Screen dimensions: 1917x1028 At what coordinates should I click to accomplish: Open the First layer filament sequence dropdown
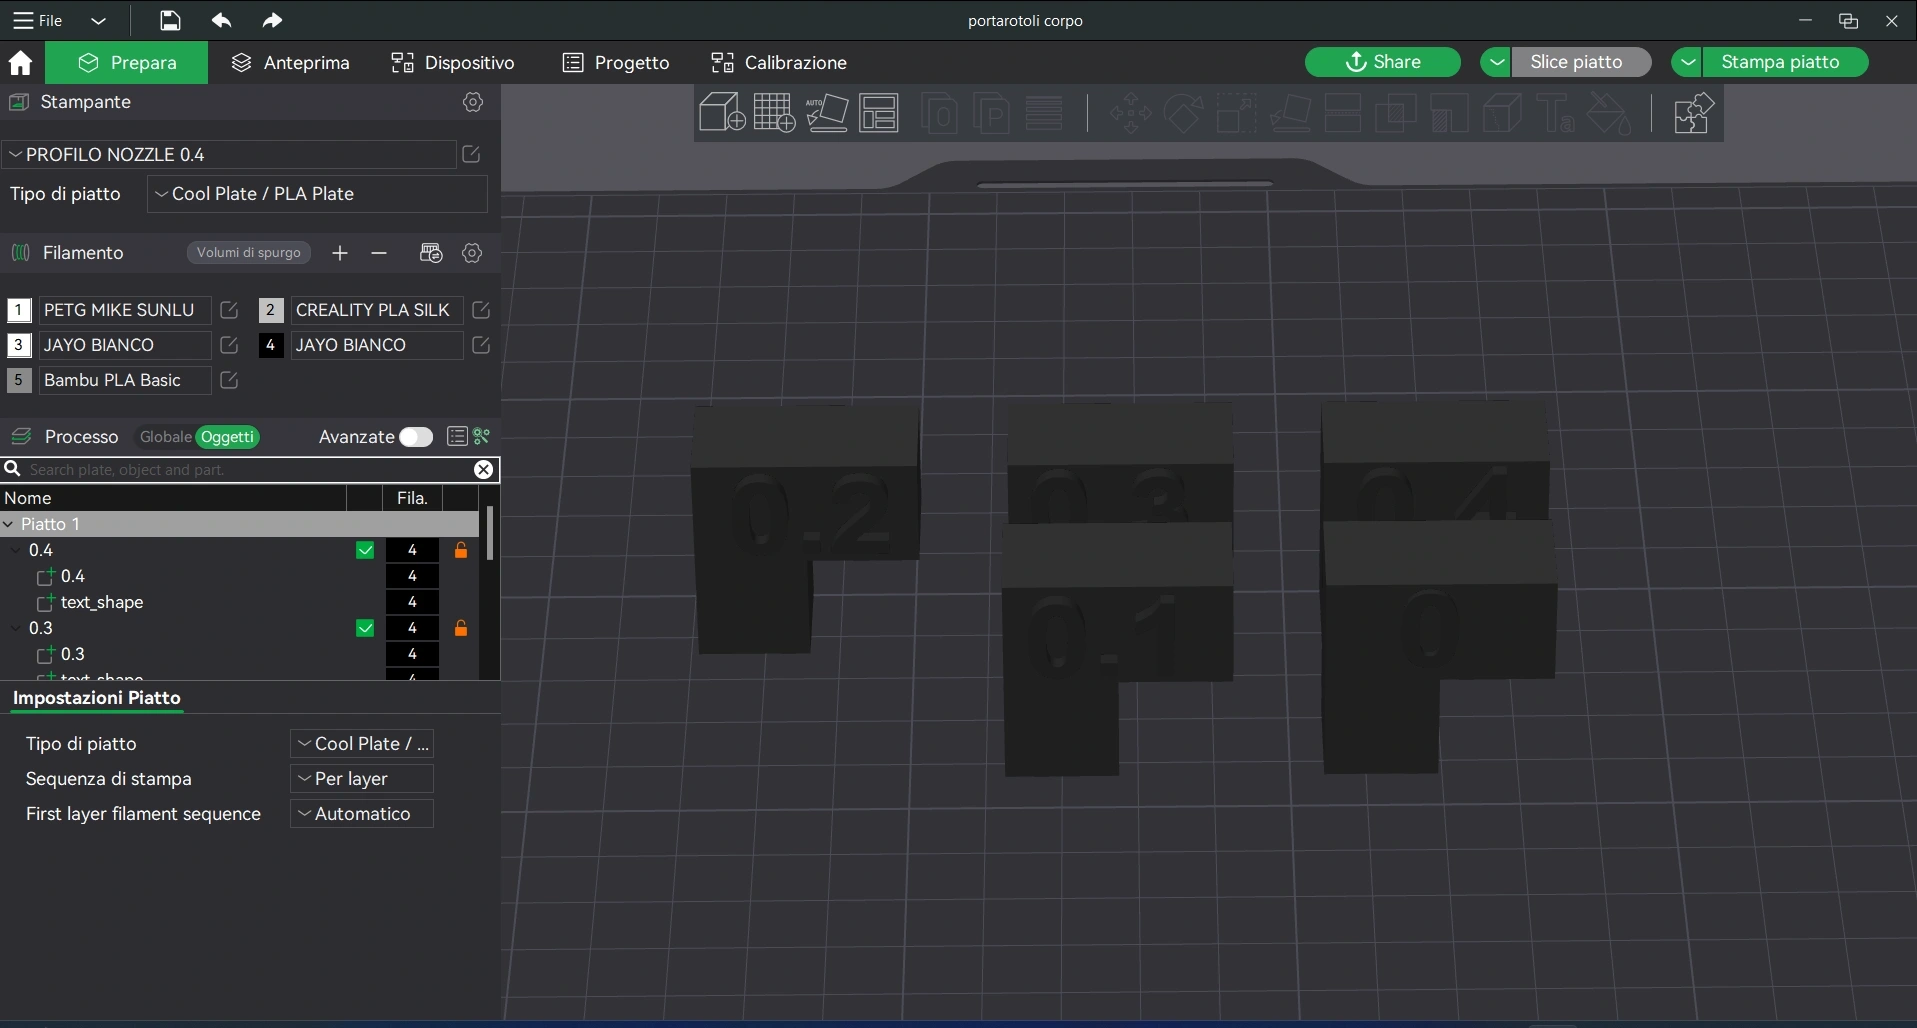point(361,814)
